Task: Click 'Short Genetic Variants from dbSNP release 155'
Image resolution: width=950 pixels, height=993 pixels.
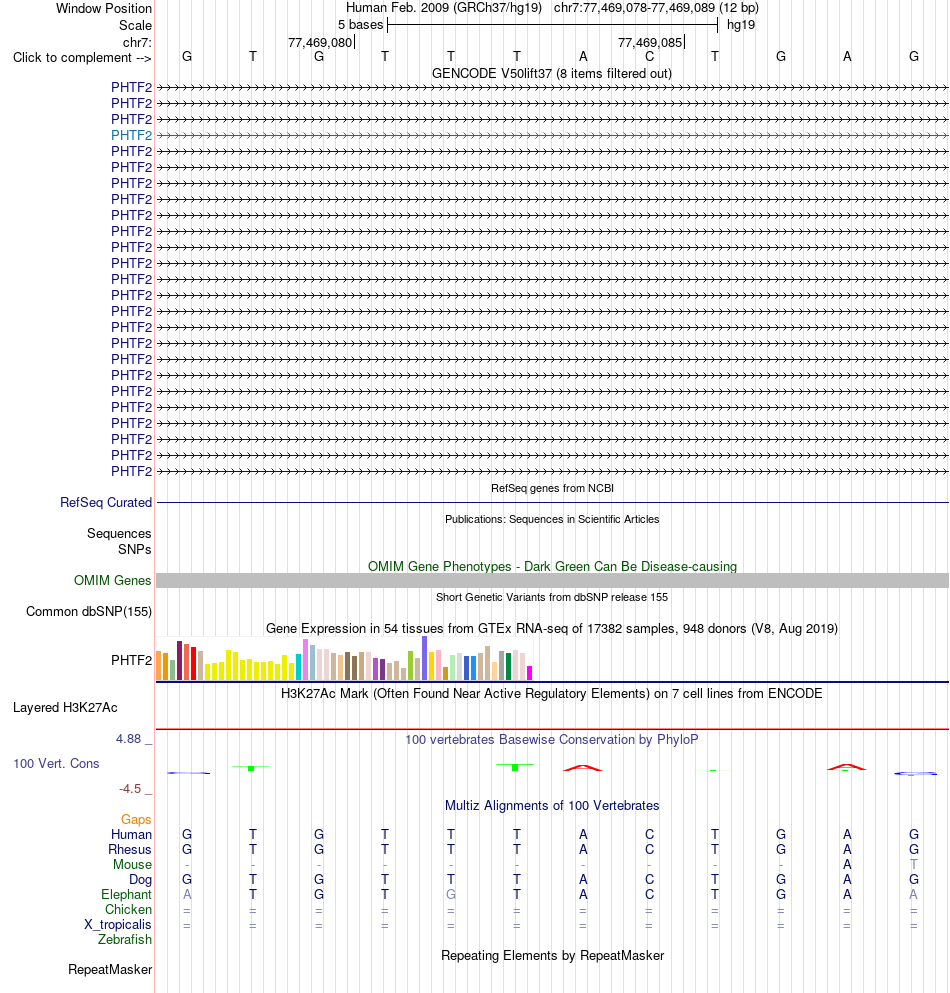Action: 552,597
